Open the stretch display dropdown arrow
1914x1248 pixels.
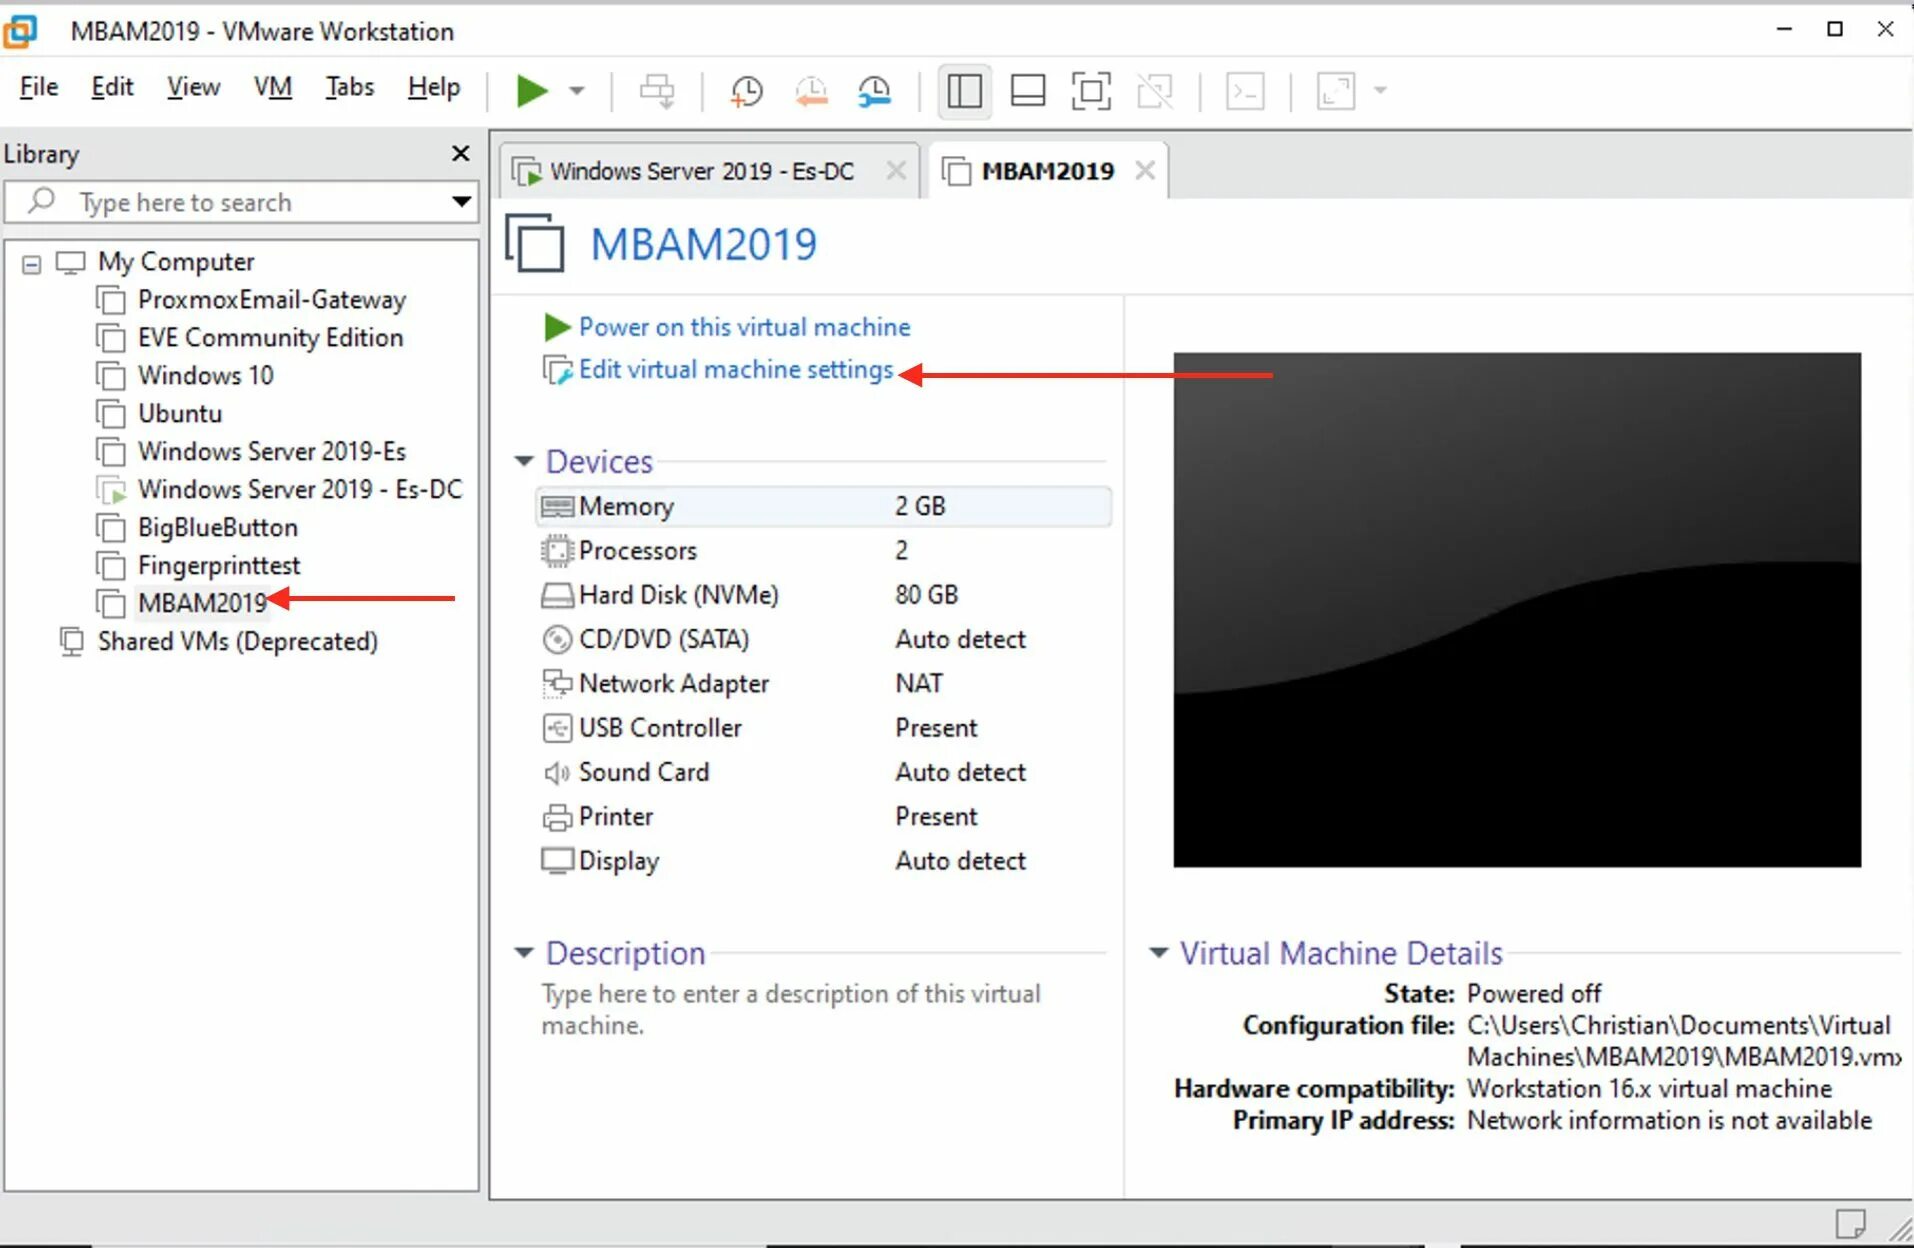coord(1381,91)
